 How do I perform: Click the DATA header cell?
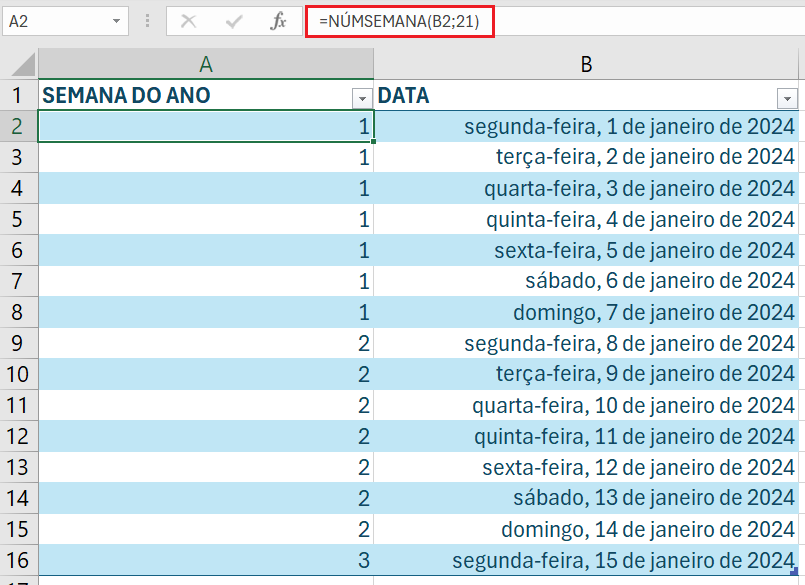pos(586,96)
